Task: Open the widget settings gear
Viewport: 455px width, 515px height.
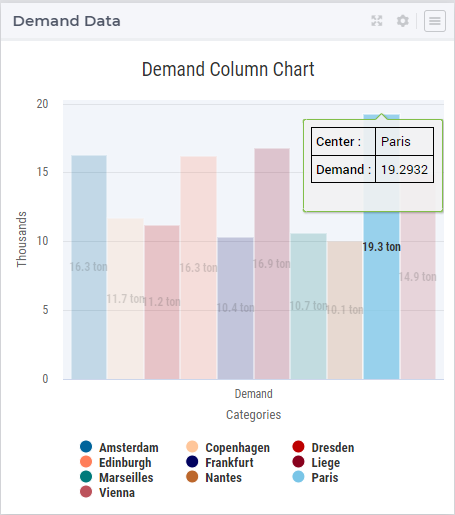Action: click(403, 21)
